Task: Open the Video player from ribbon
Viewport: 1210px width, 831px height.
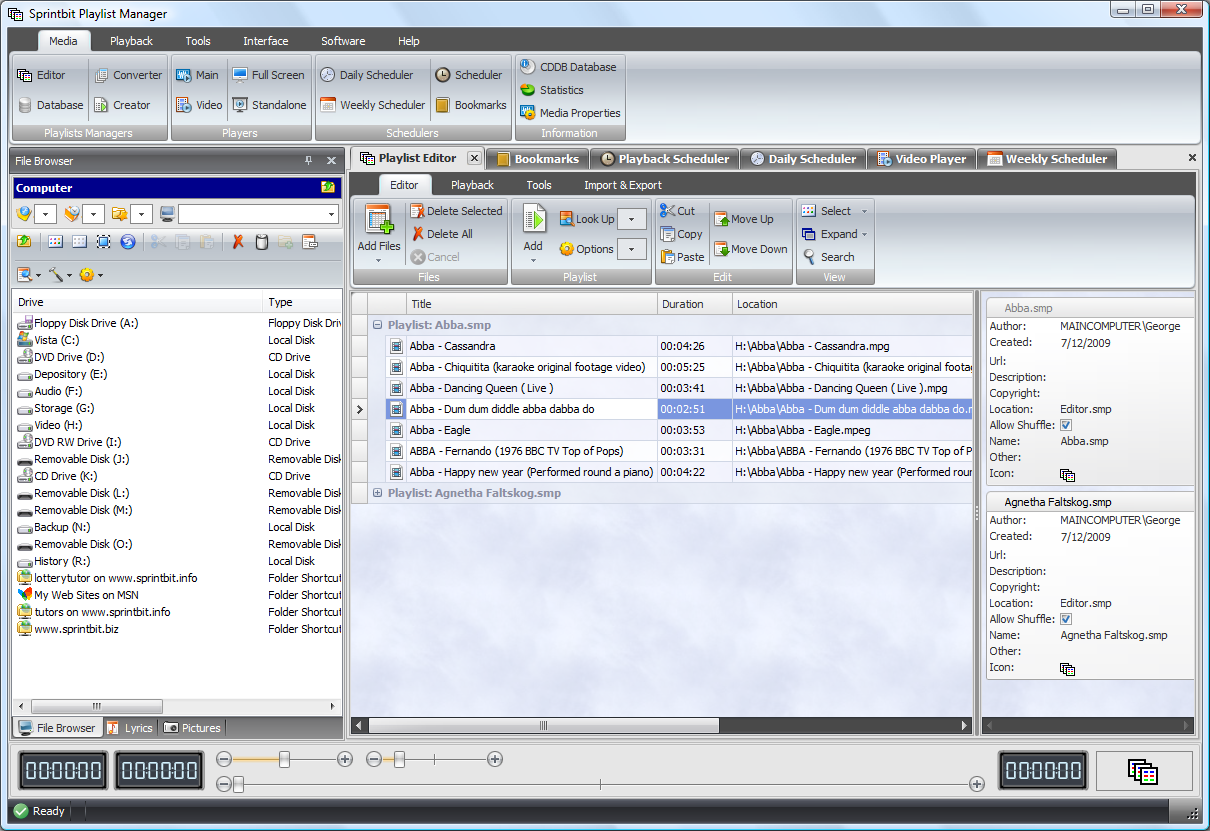Action: 199,105
